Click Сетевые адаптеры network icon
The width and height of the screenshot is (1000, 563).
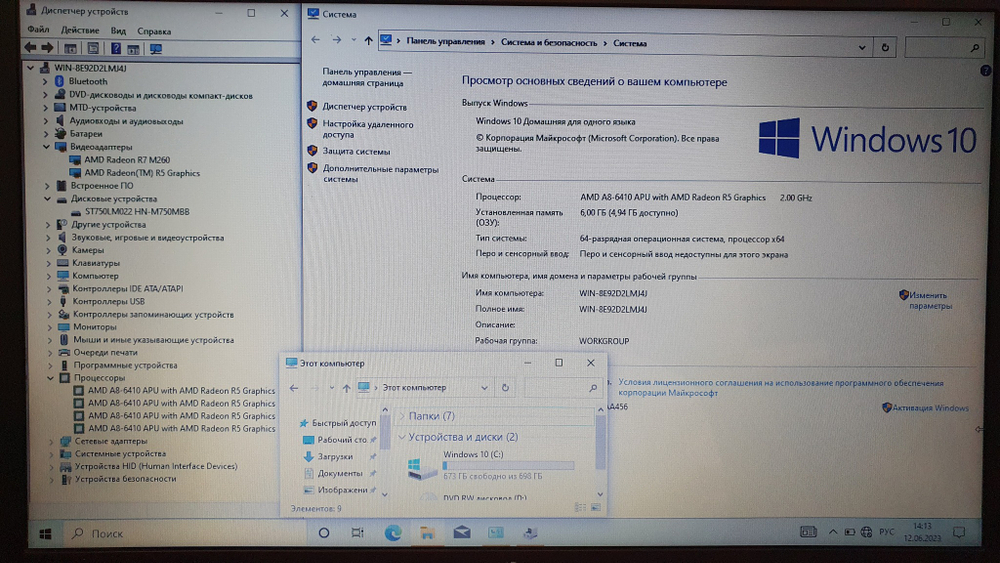66,441
